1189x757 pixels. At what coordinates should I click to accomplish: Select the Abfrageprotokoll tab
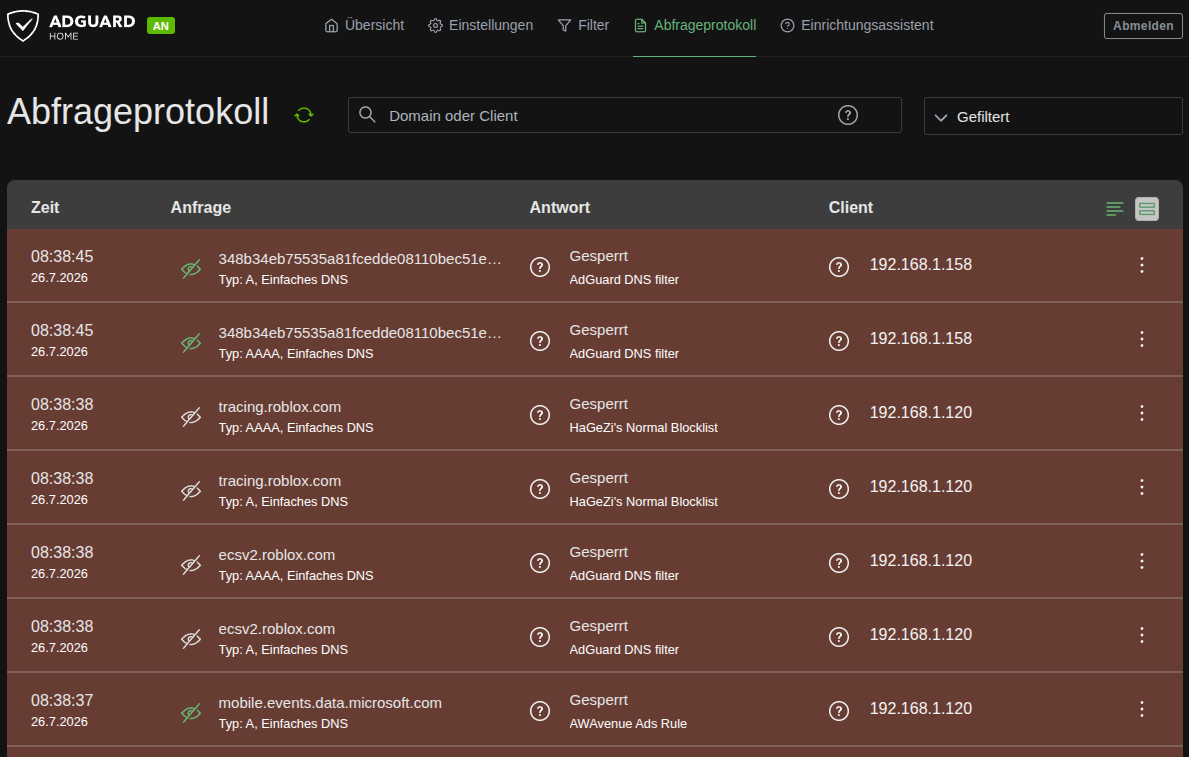(695, 25)
